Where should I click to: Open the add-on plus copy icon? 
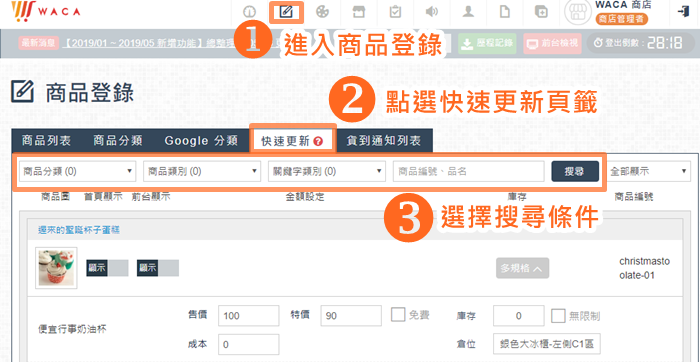pos(541,12)
